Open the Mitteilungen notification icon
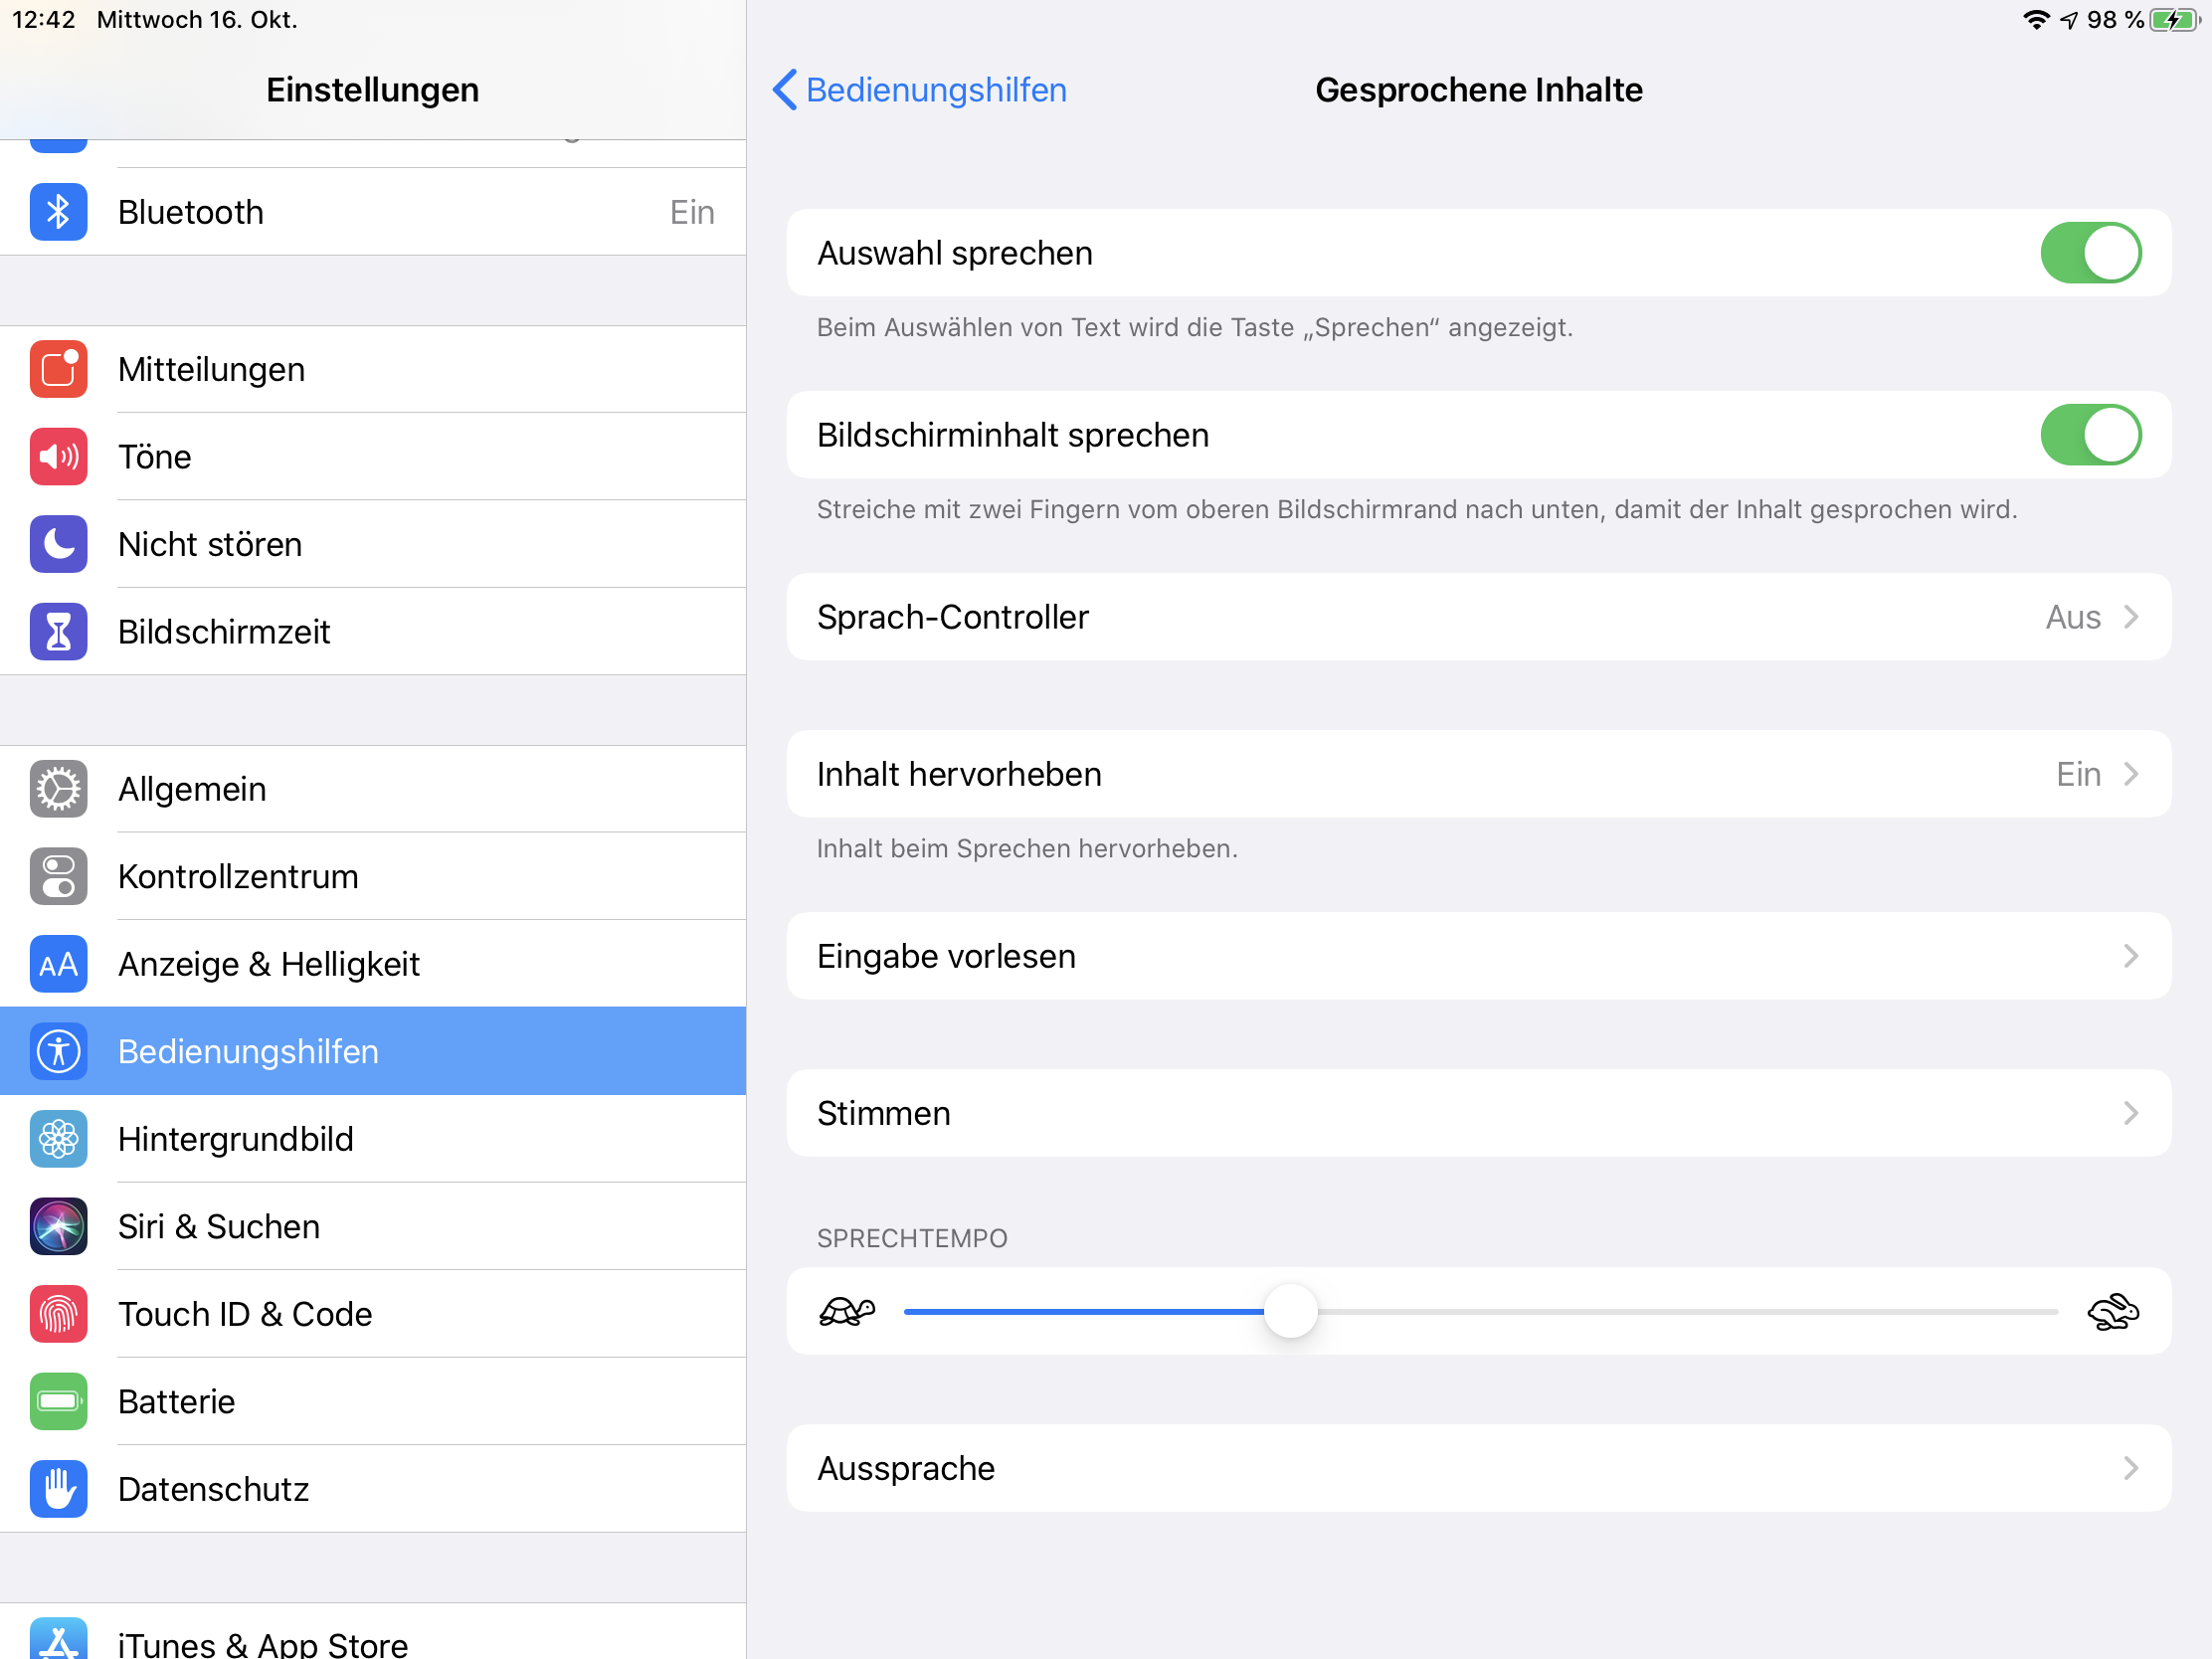Image resolution: width=2212 pixels, height=1659 pixels. [58, 369]
